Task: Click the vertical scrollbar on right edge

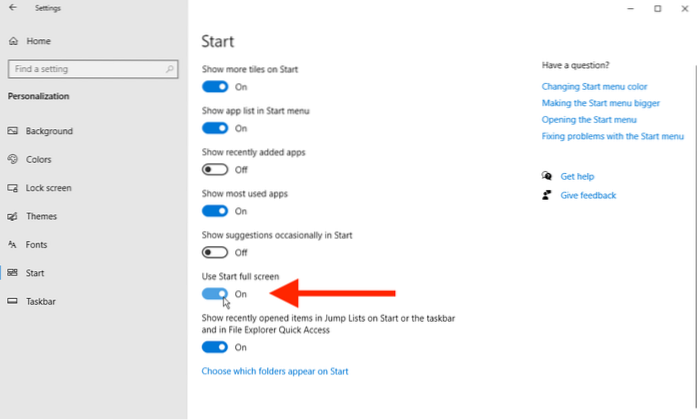Action: 695,236
